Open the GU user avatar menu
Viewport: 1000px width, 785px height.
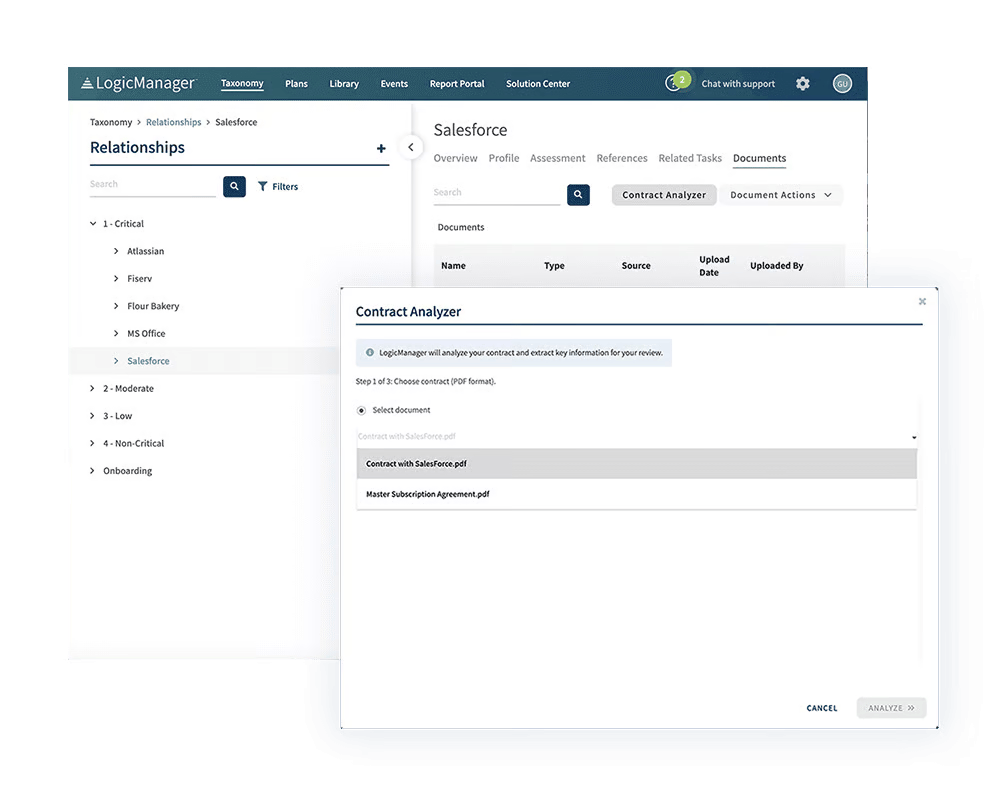[x=842, y=84]
